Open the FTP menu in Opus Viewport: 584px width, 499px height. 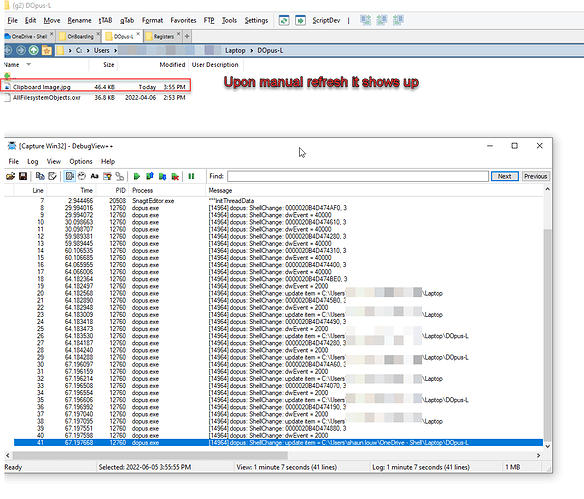(x=209, y=20)
